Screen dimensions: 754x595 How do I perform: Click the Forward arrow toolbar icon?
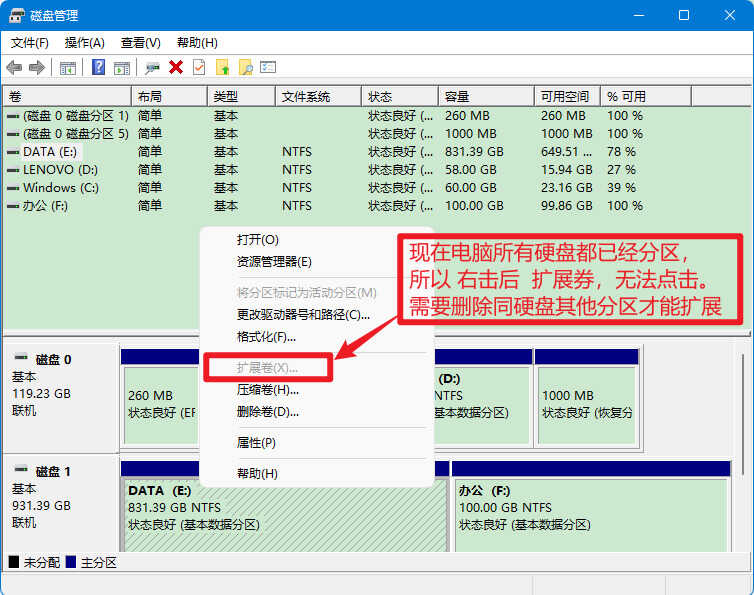pos(37,67)
